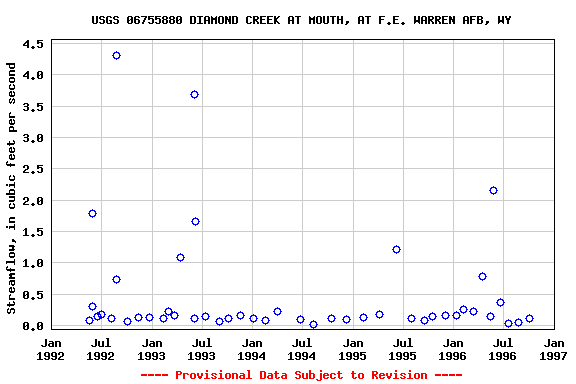
Task: Pick the 1996 data point near 2.15 cfs
Action: tap(493, 190)
